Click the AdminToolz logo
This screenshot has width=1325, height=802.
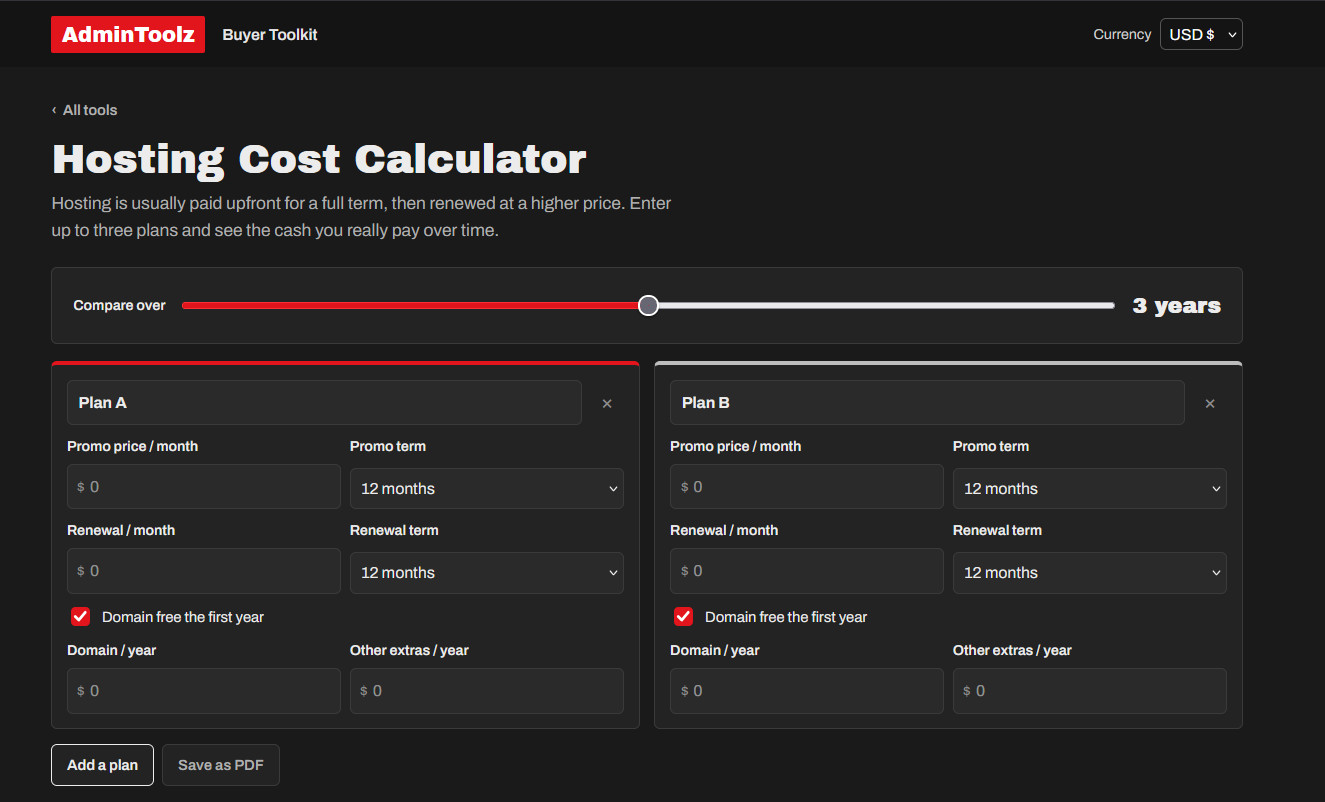tap(128, 35)
